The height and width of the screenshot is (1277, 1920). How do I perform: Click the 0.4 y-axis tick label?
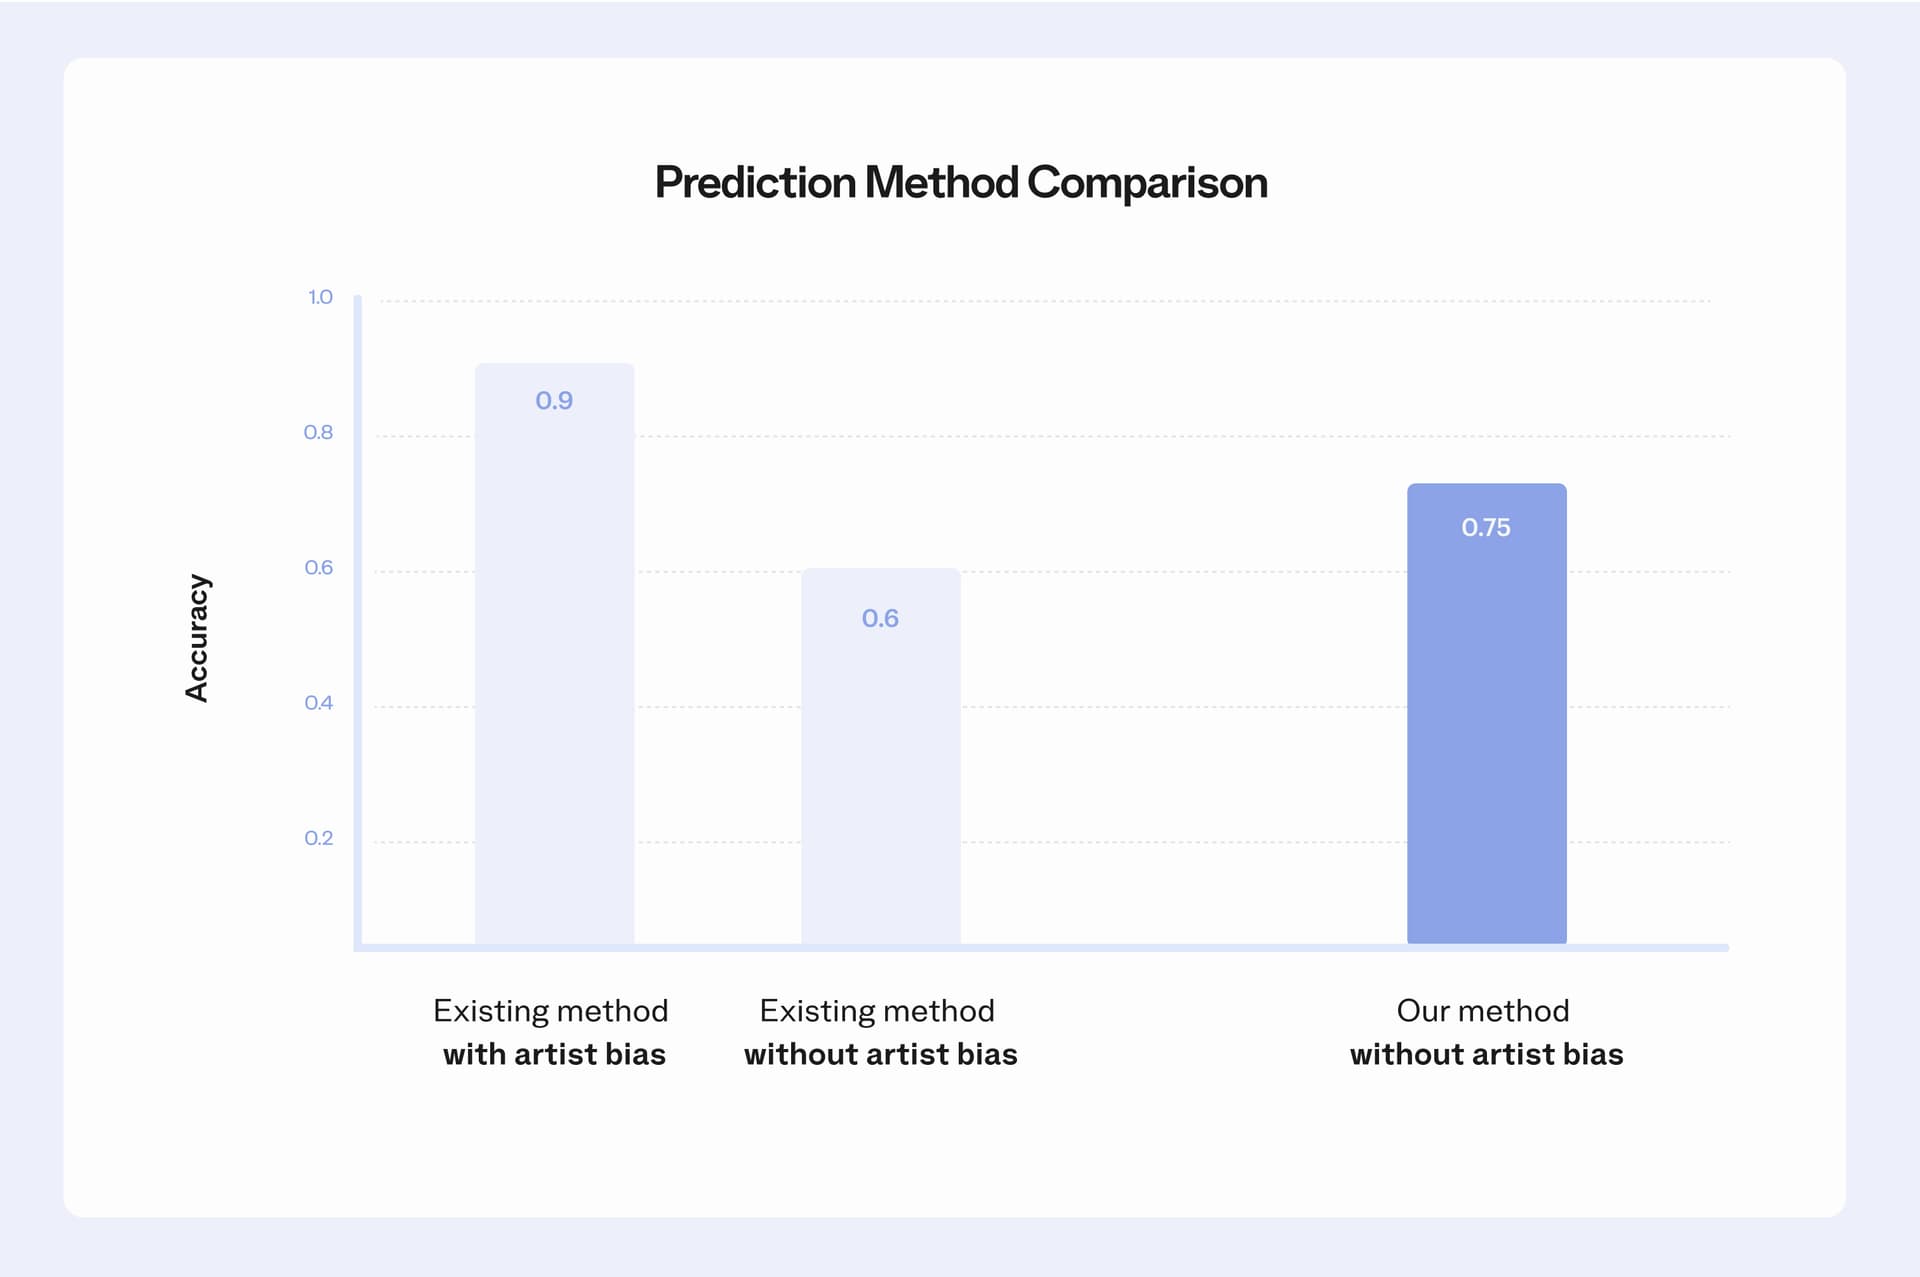pos(319,703)
